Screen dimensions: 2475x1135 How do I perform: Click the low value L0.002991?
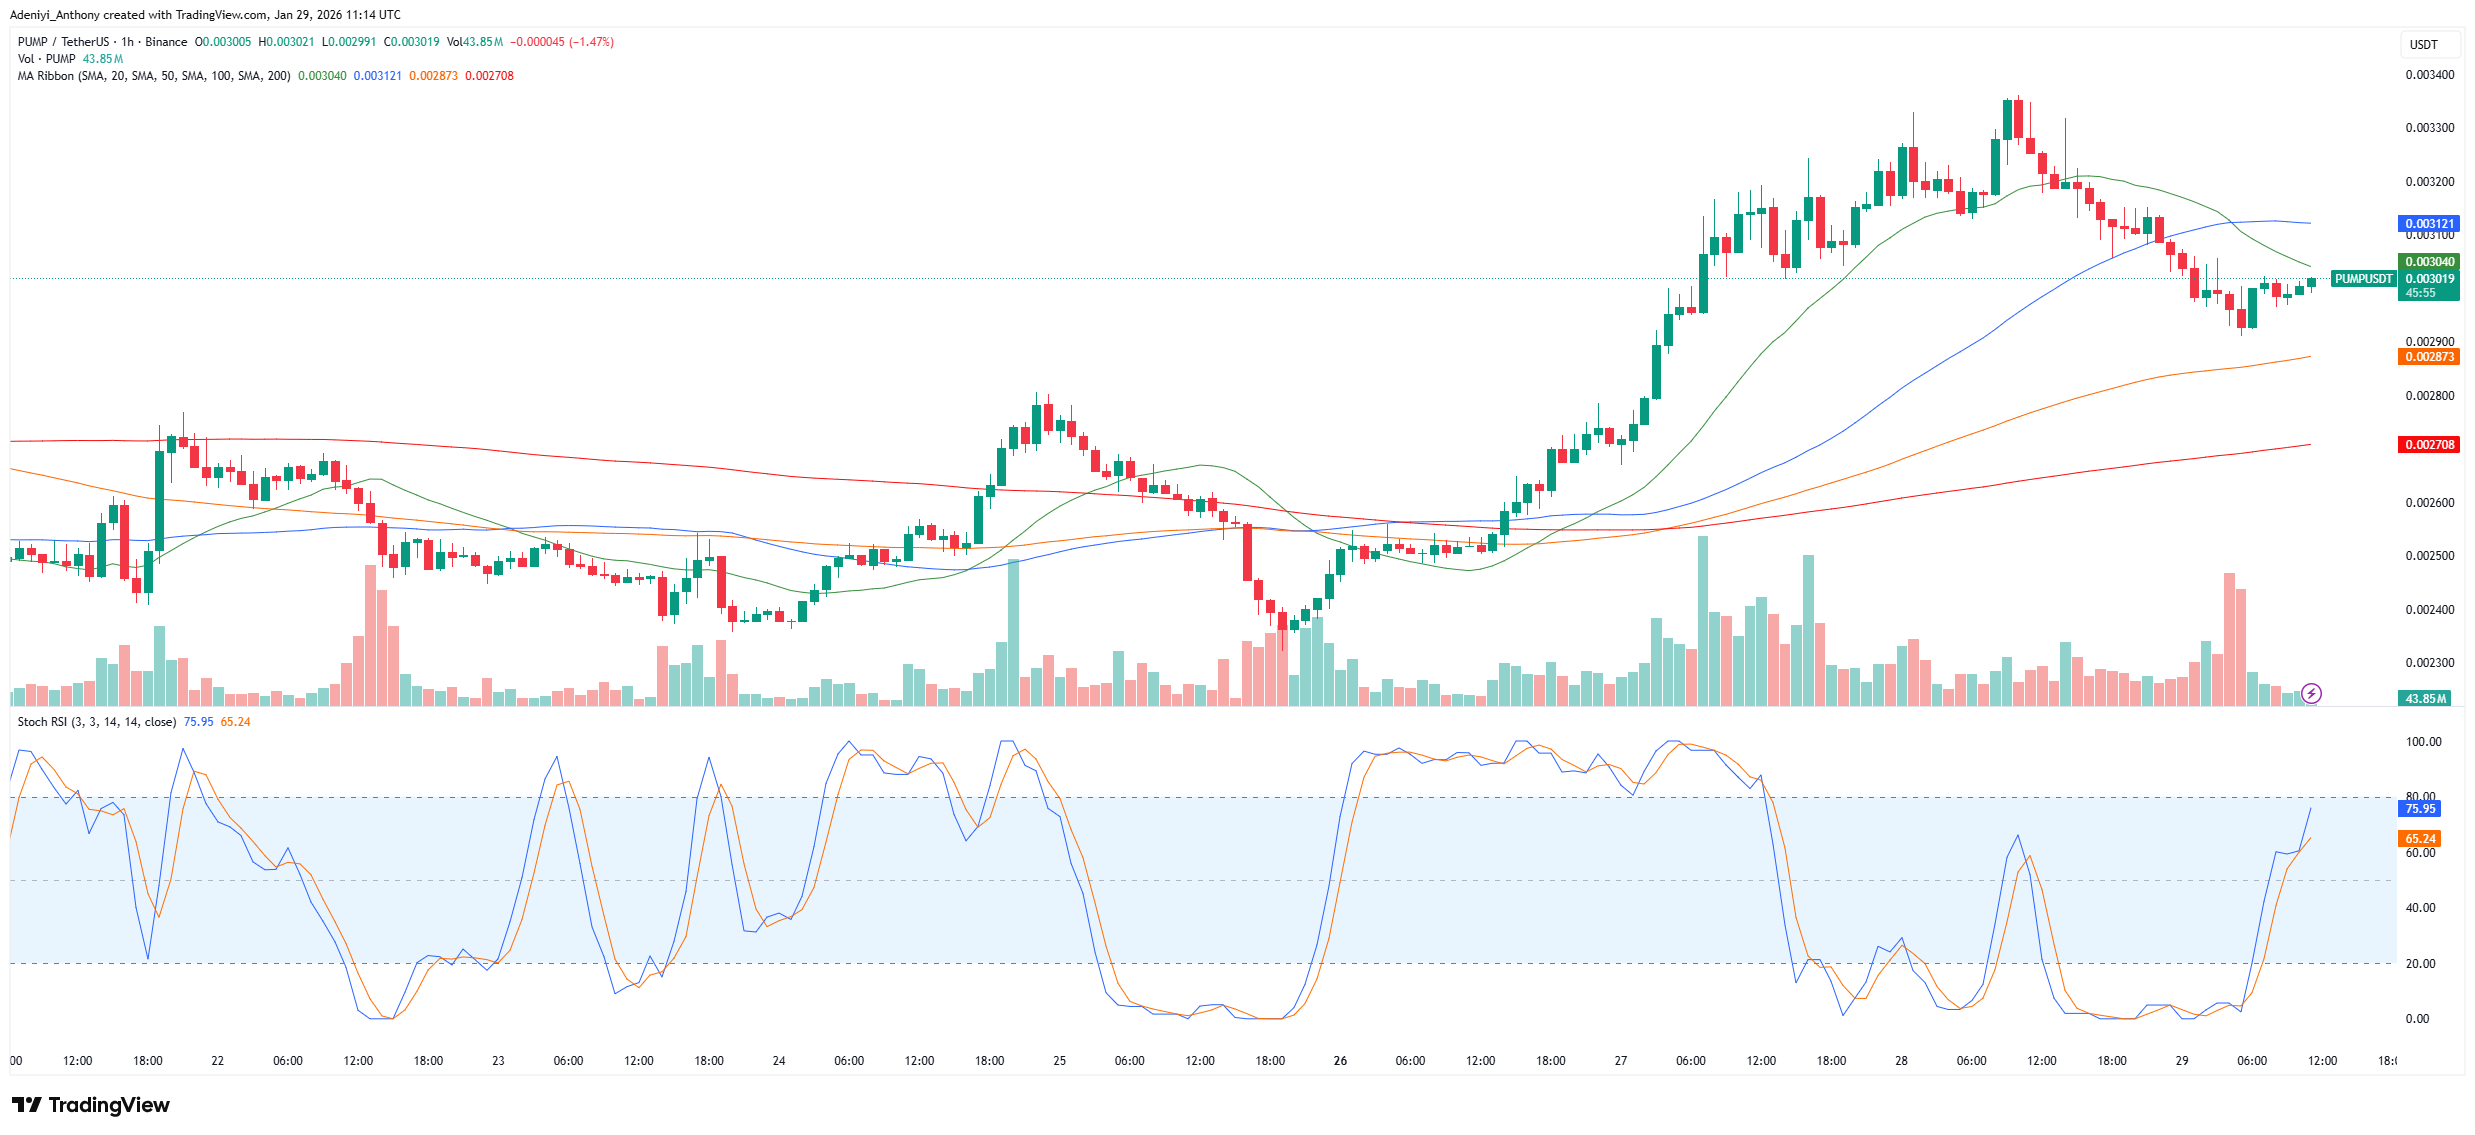click(349, 42)
